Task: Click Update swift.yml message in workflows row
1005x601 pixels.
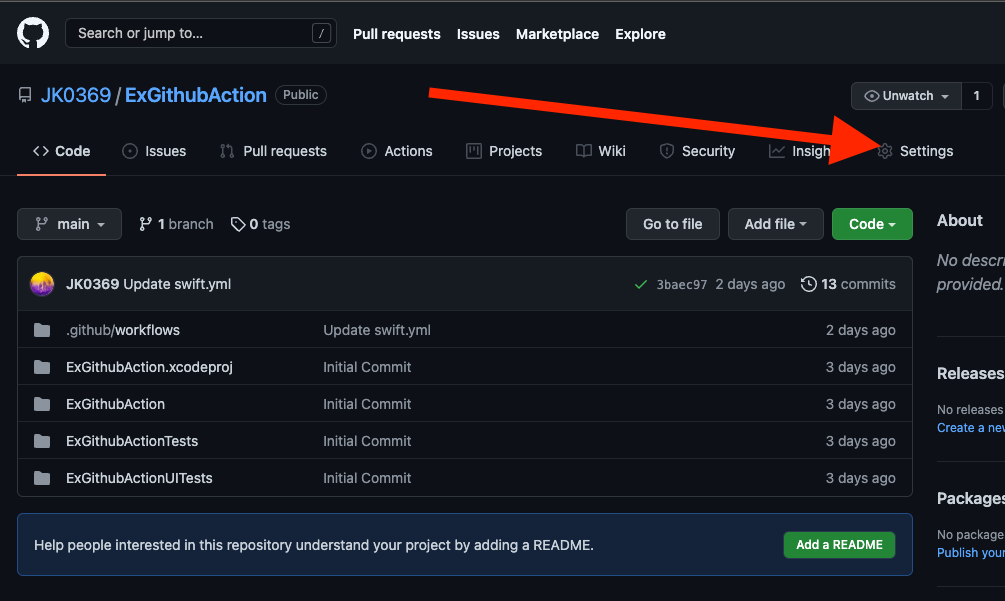Action: [377, 330]
